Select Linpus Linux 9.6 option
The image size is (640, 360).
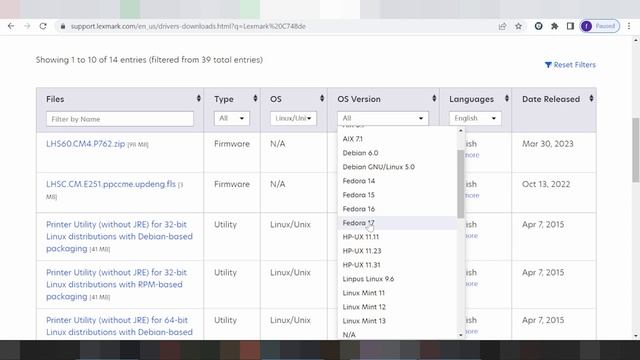397,279
